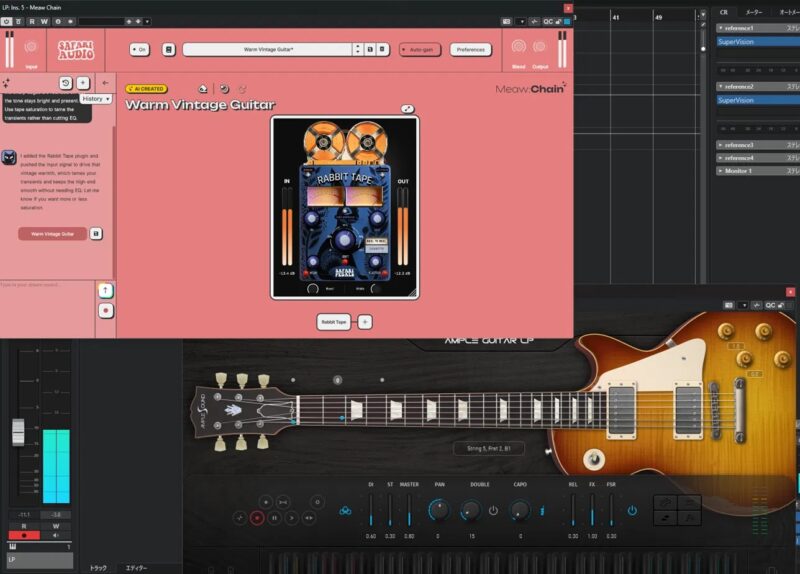Send the chat message with up-arrow button
The height and width of the screenshot is (574, 800).
(x=106, y=290)
